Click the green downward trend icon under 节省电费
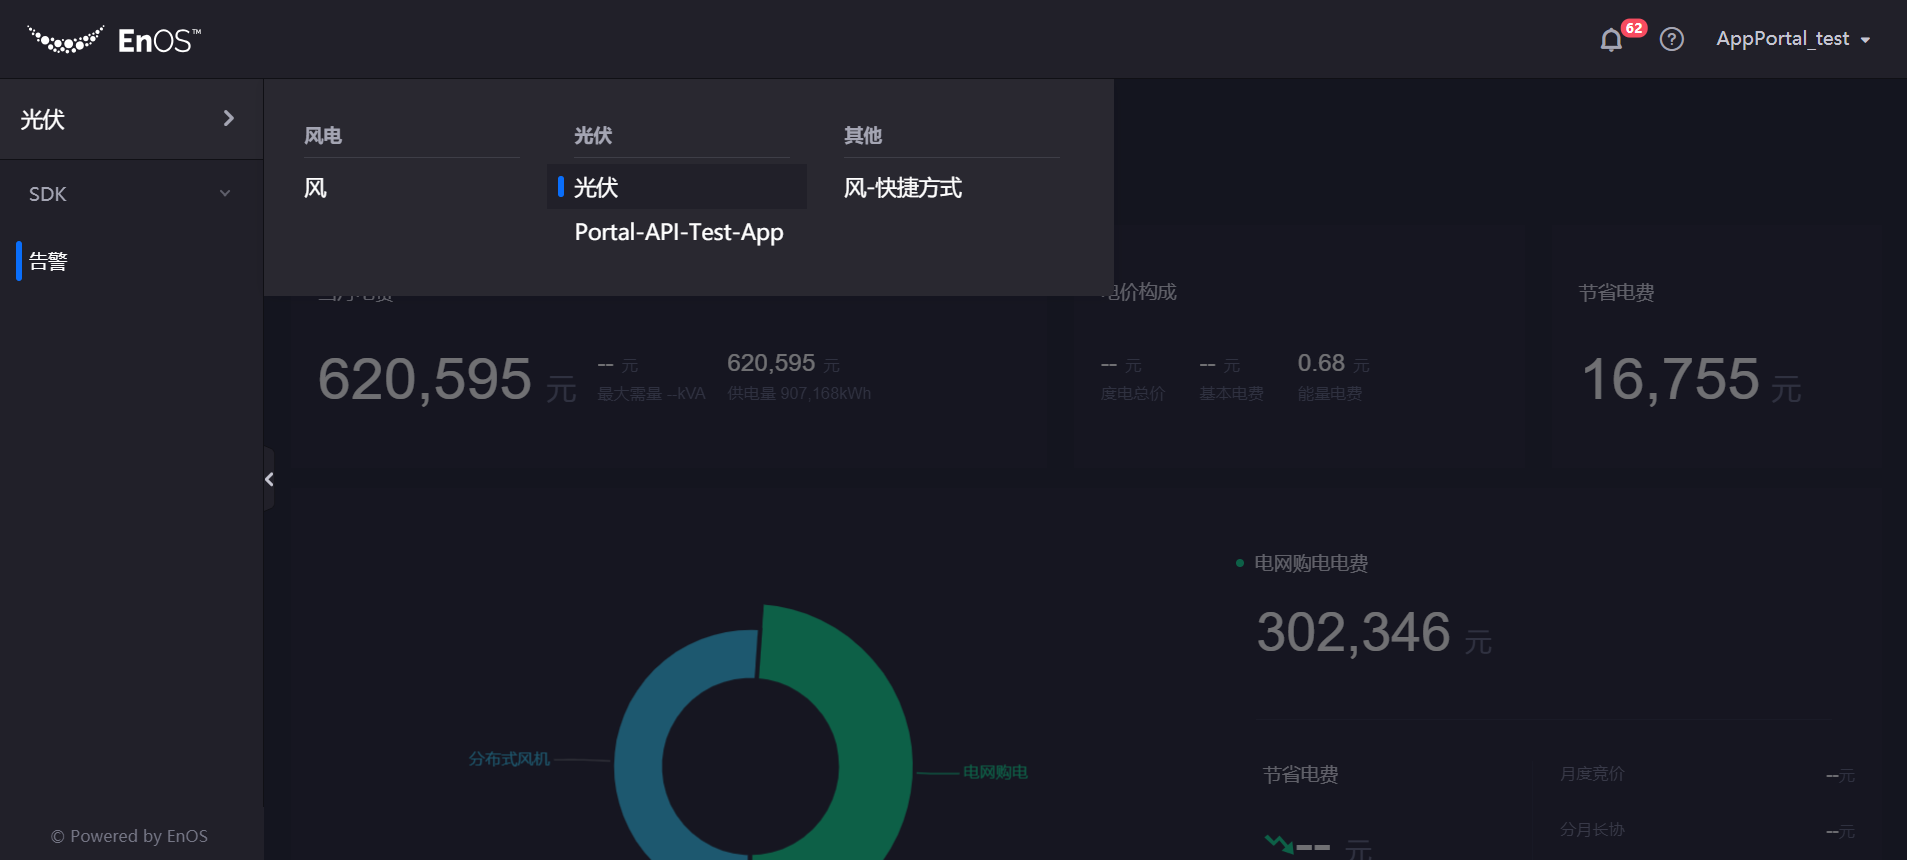Viewport: 1907px width, 860px height. click(1278, 843)
